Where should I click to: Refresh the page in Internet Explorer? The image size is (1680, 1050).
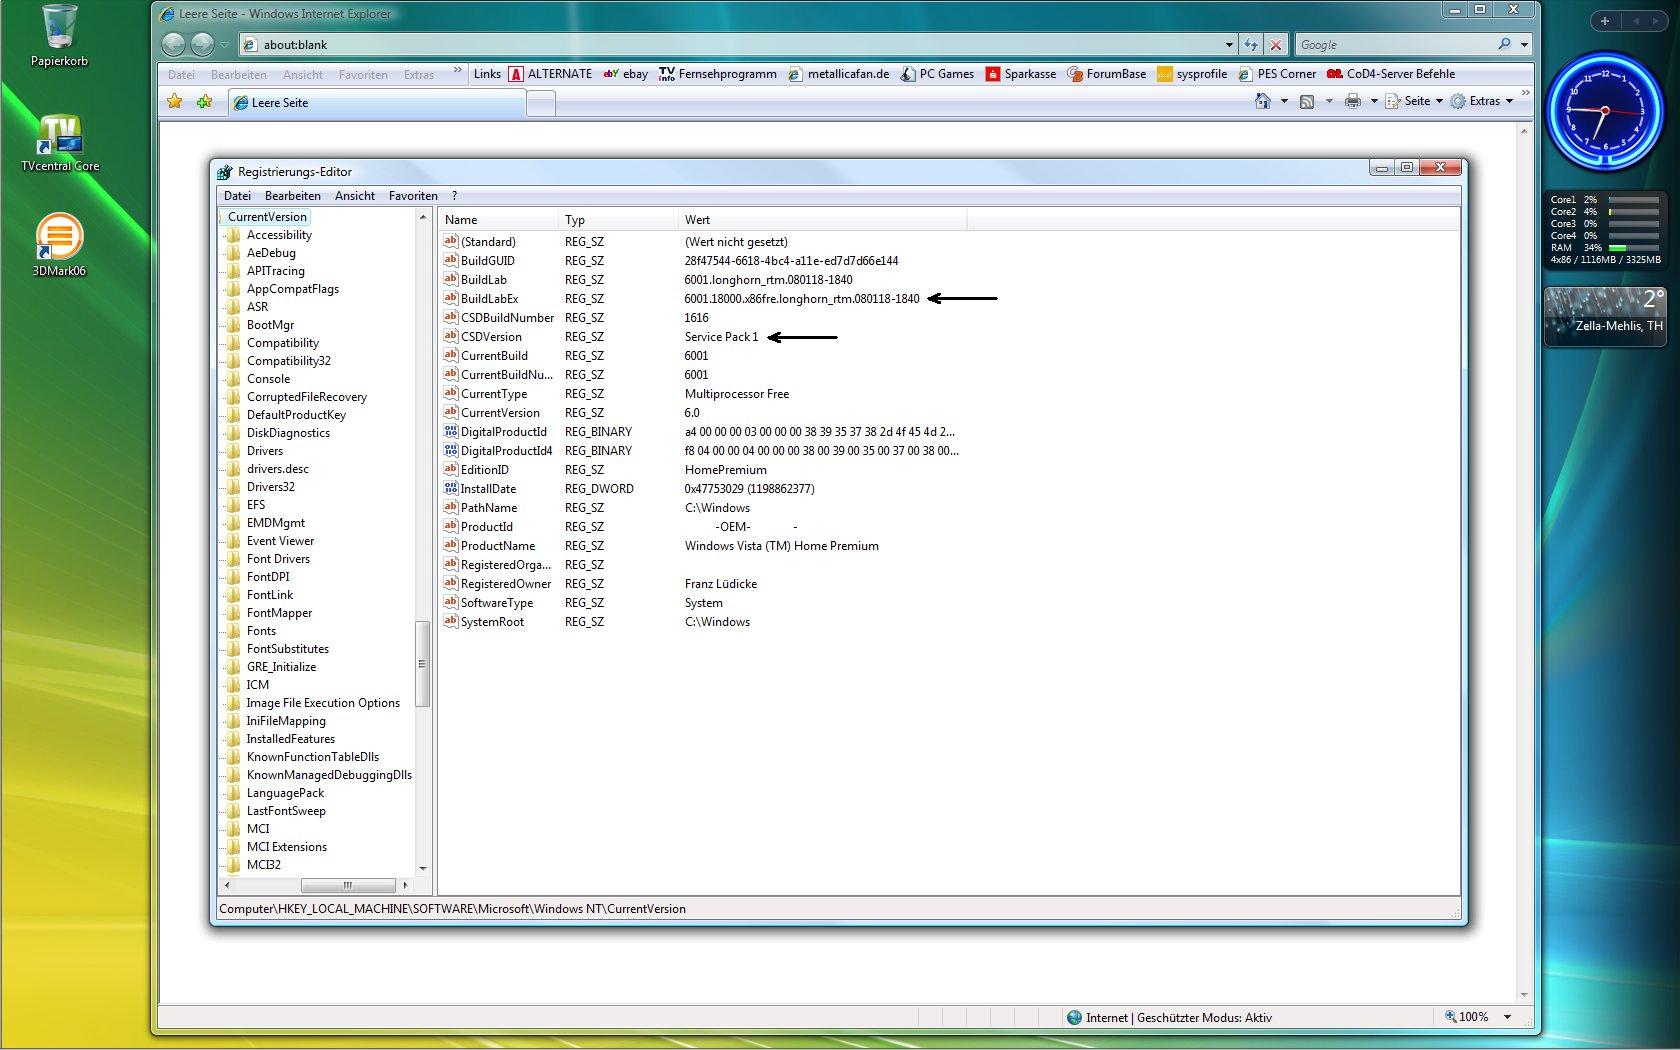[1250, 44]
